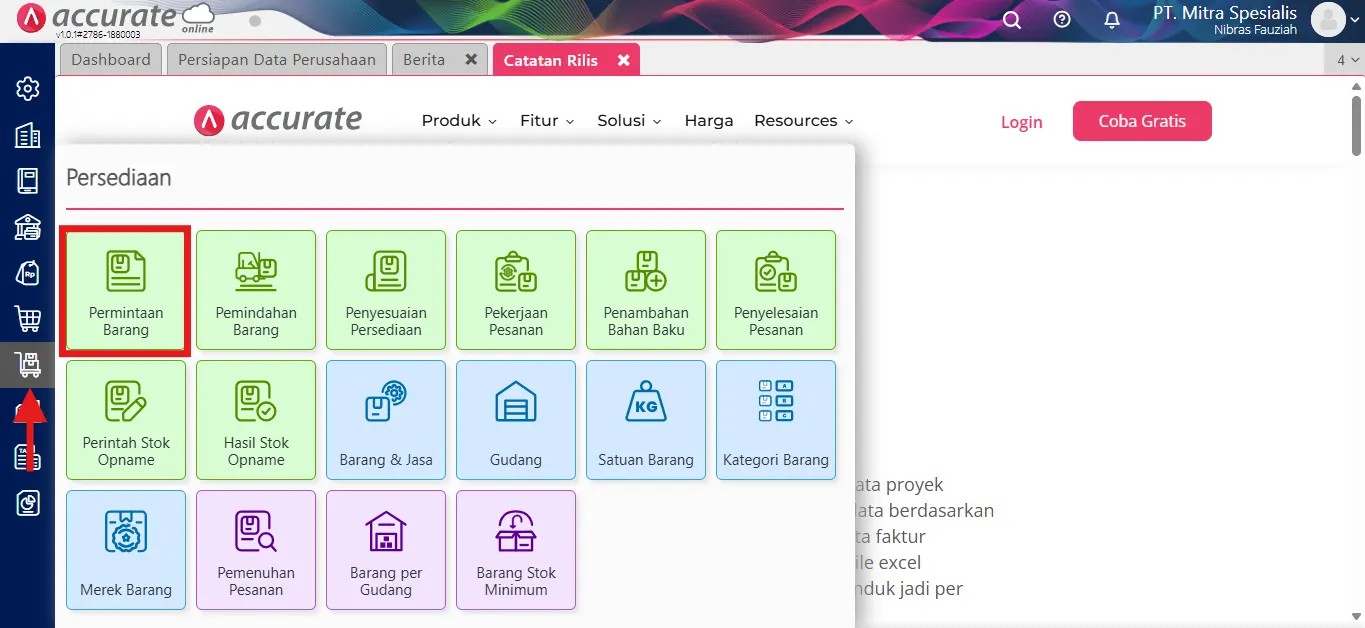Open Penyesuaian Persediaan
This screenshot has width=1365, height=628.
385,290
